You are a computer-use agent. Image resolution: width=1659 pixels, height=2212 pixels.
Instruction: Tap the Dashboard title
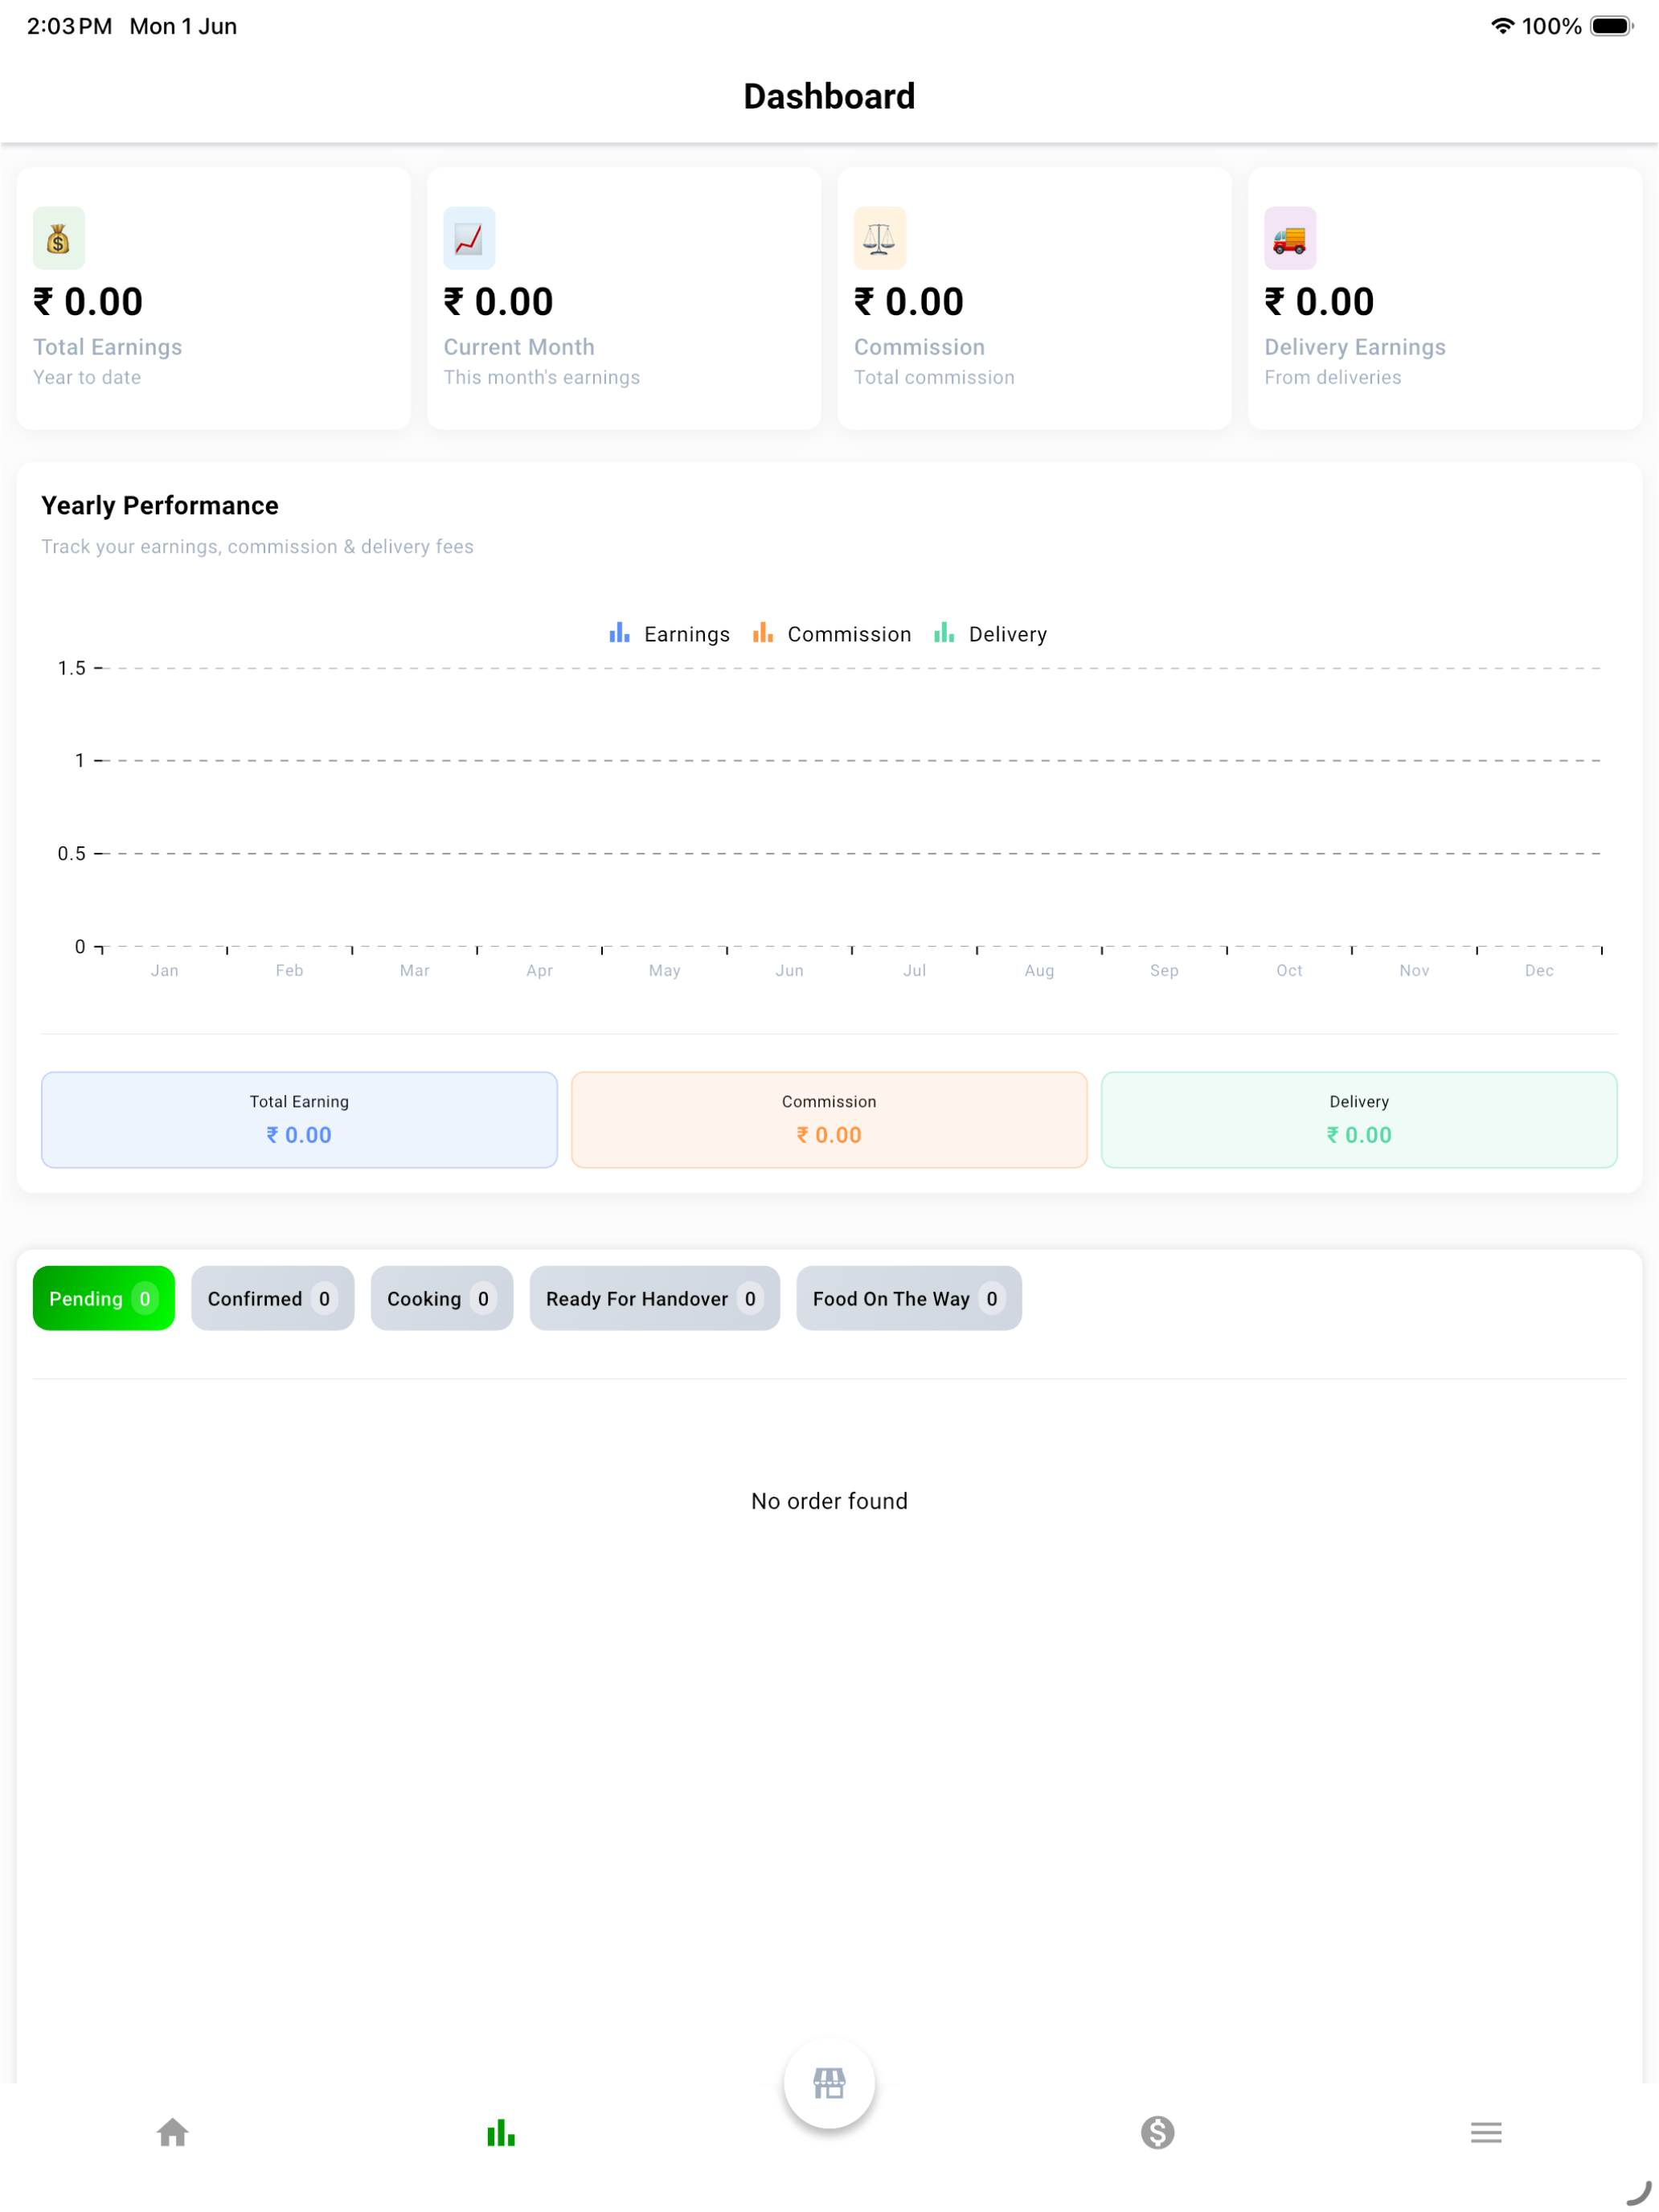tap(829, 96)
